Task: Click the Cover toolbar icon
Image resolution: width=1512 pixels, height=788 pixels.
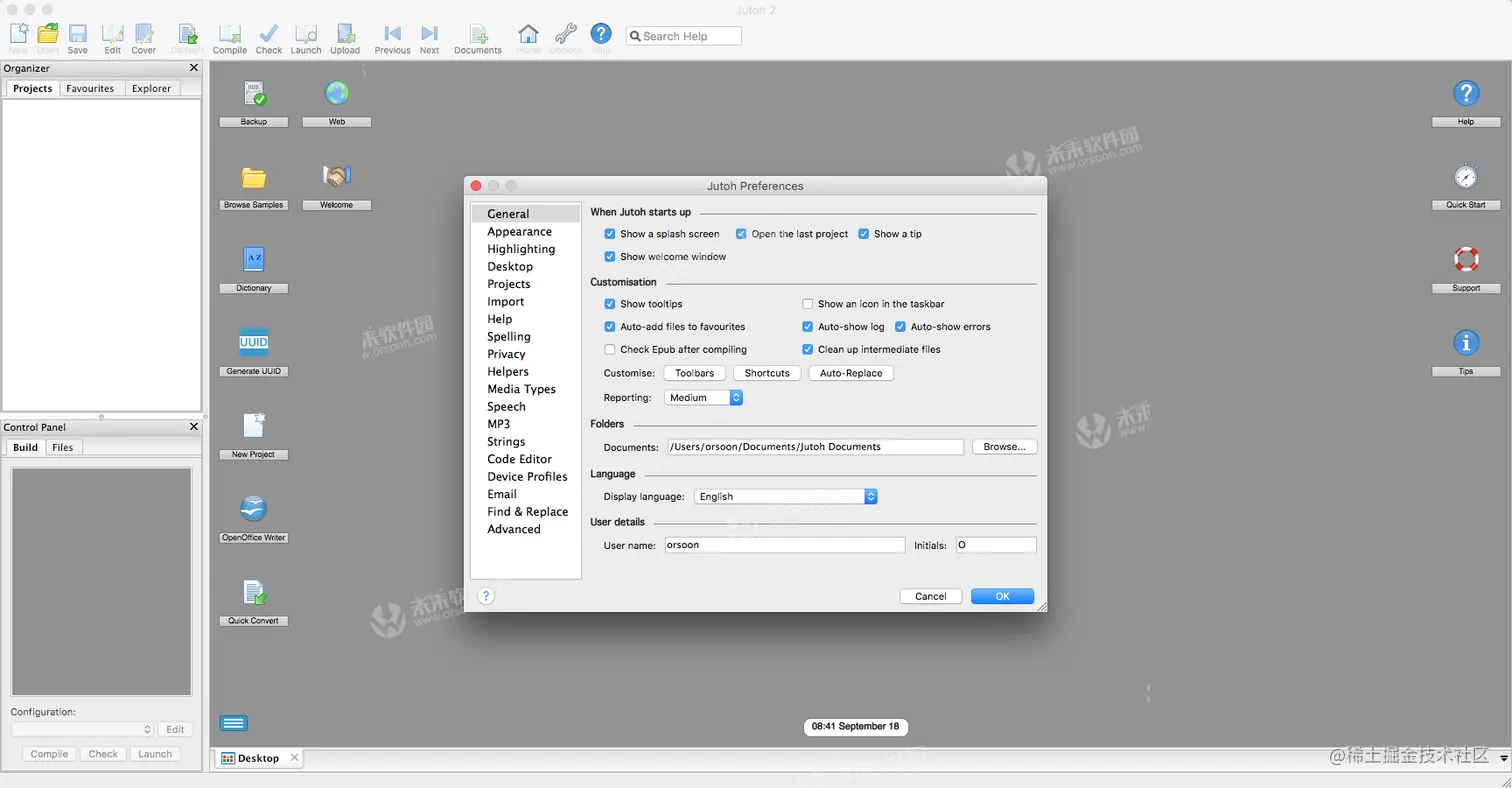Action: click(x=144, y=35)
